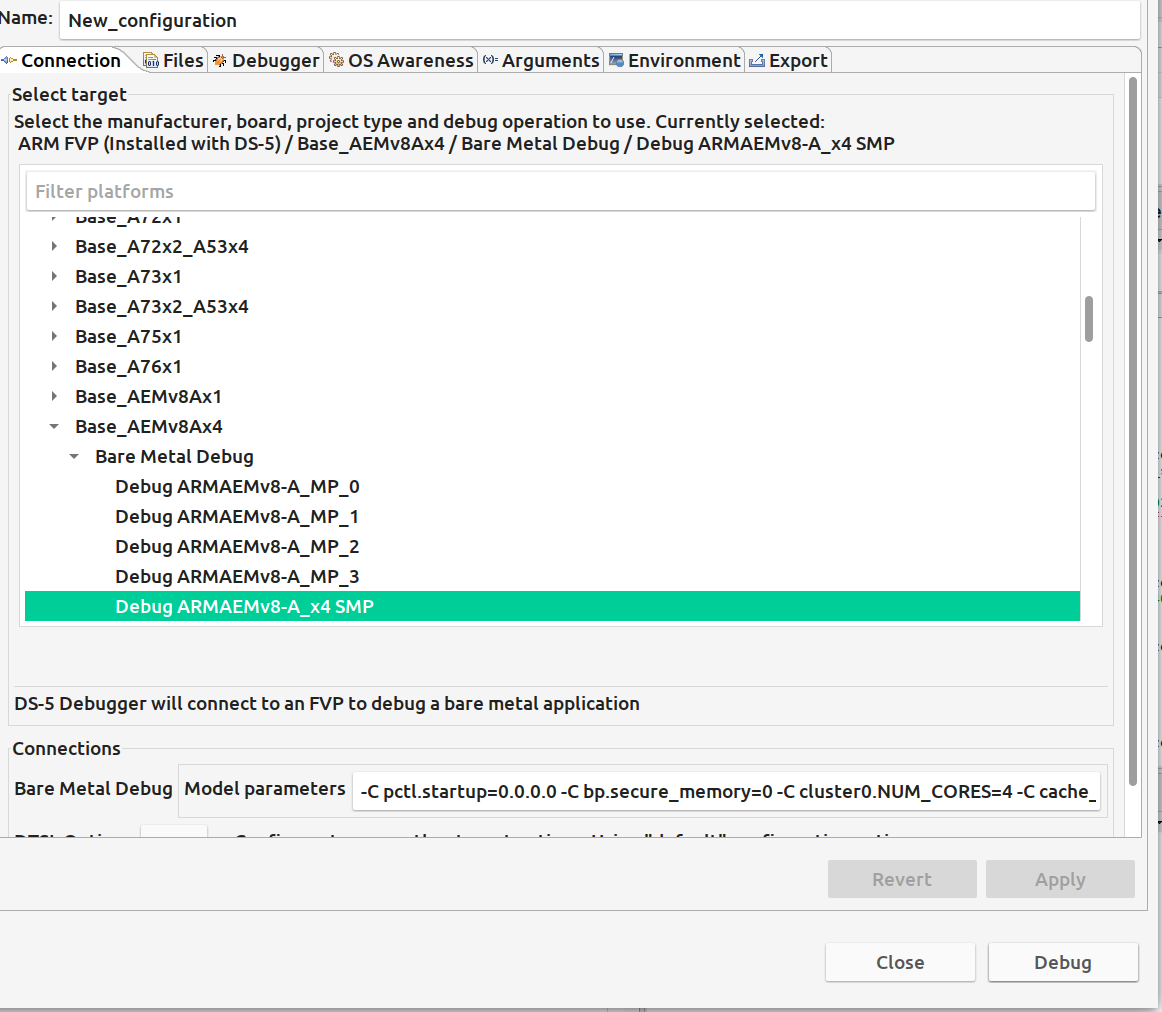Select Debug ARMAEMv8-A_MP_0 operation

238,486
